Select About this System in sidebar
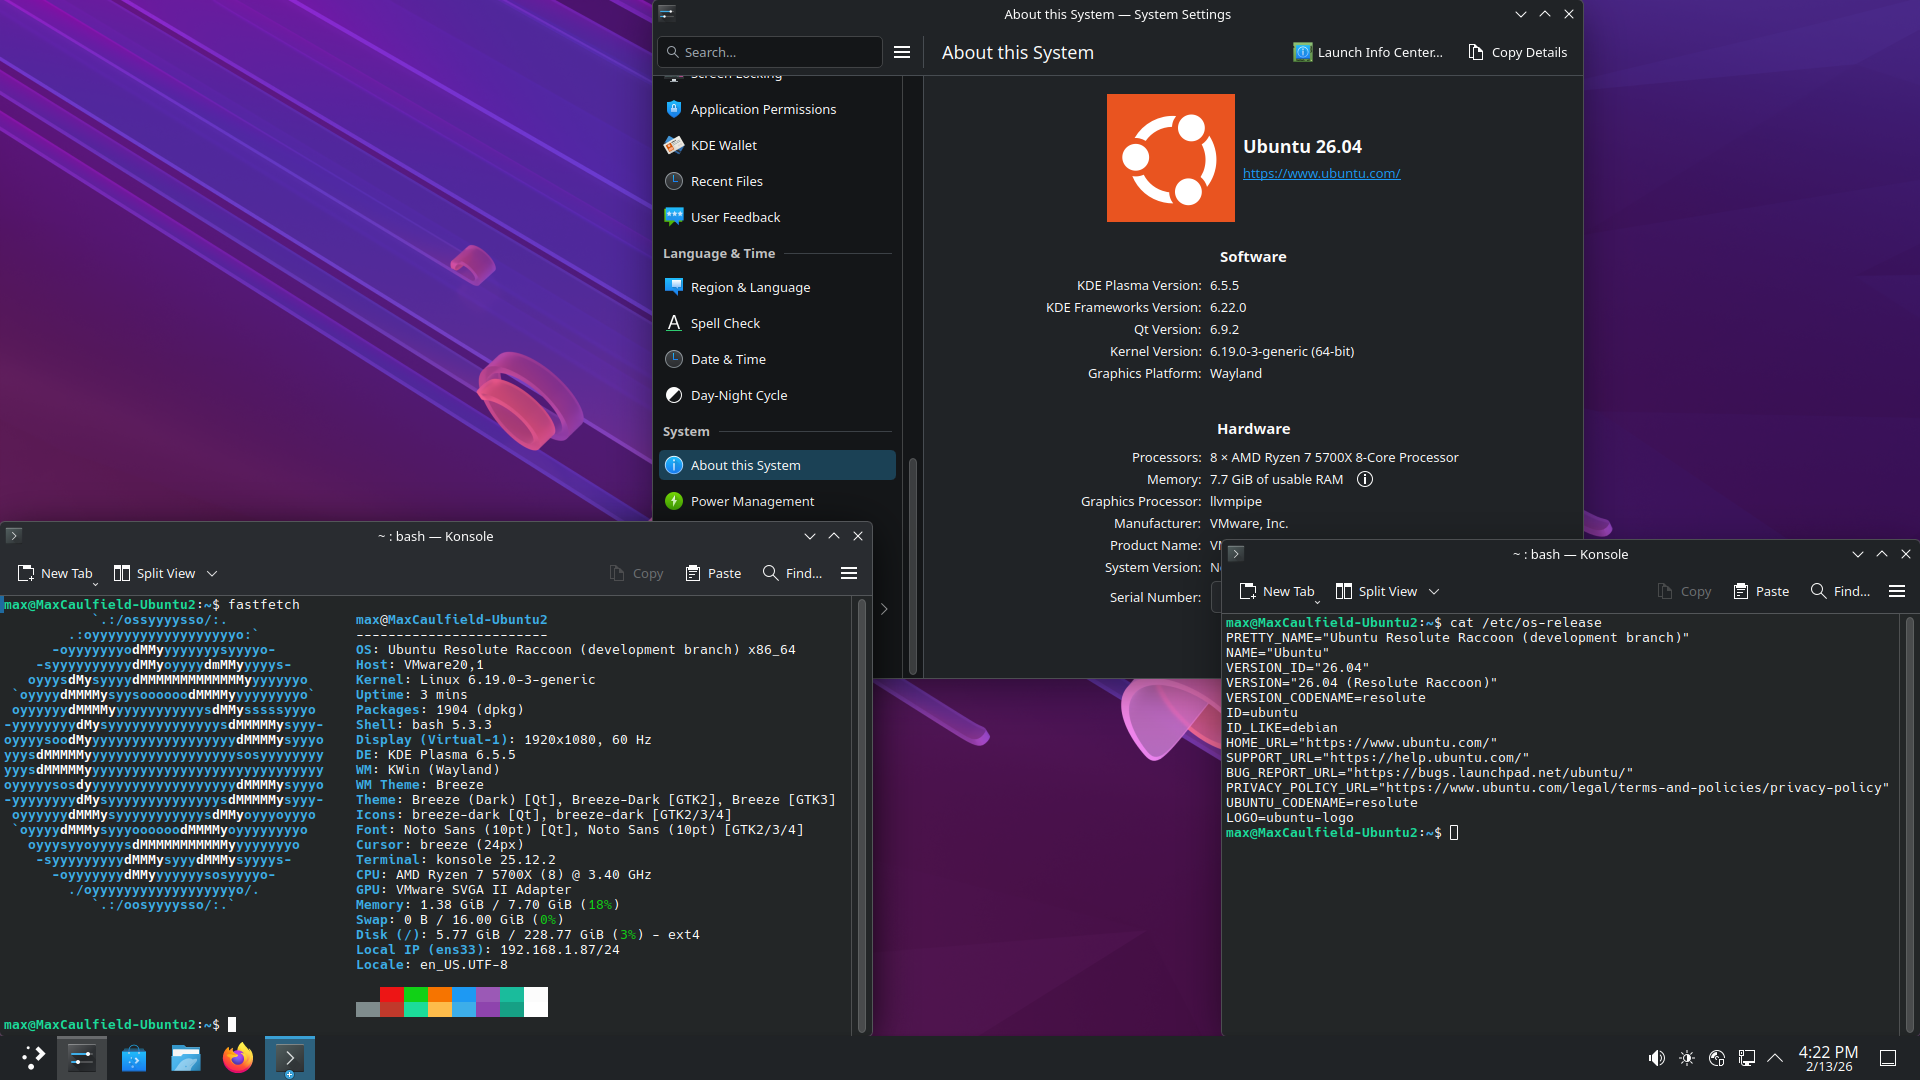 point(777,465)
